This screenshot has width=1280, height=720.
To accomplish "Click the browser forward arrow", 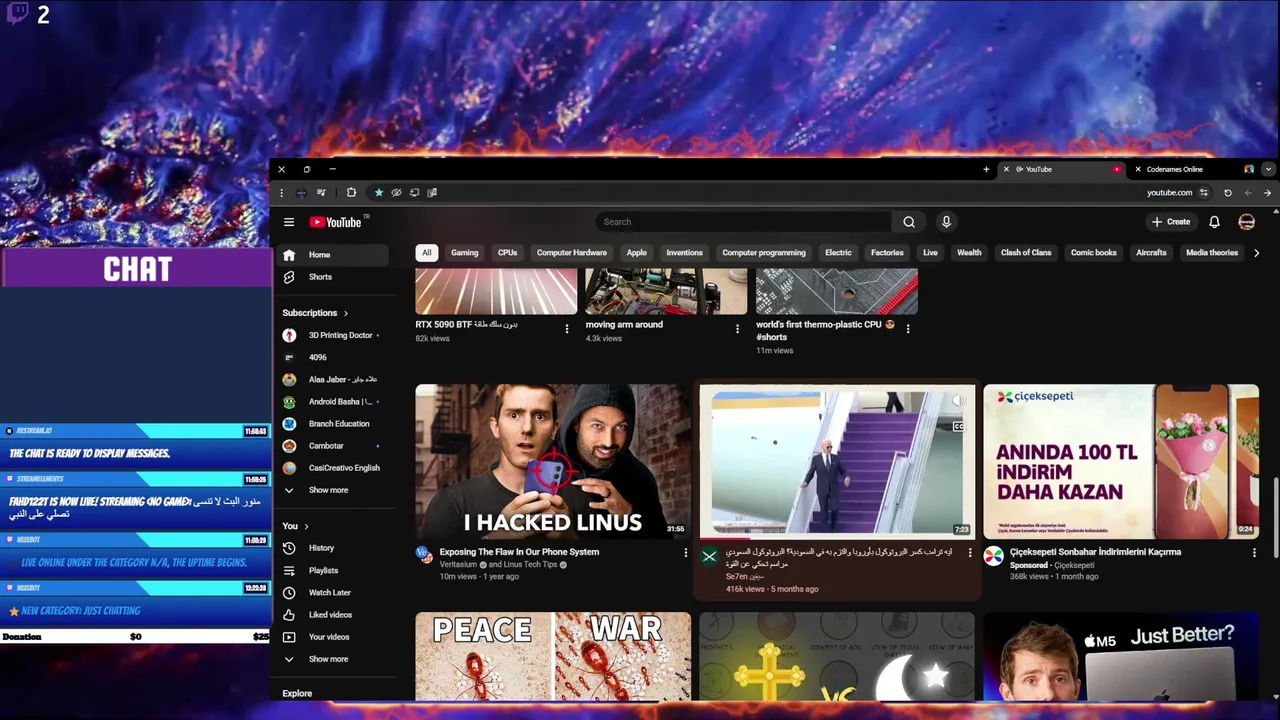I will pos(1268,193).
